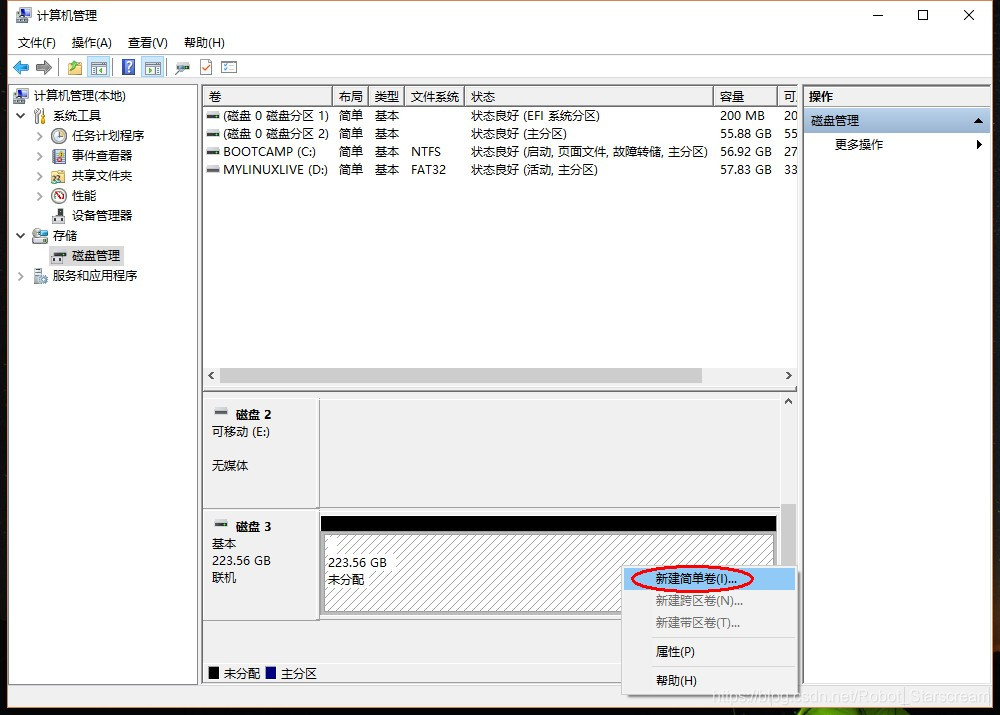Click the 服务和应用程序 icon
Image resolution: width=1000 pixels, height=715 pixels.
pos(40,276)
